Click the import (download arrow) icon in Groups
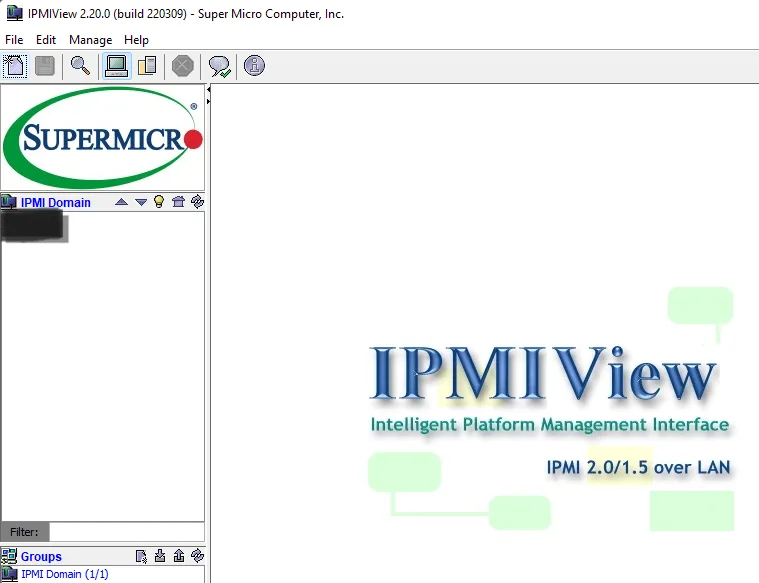The height and width of the screenshot is (583, 759). tap(160, 556)
